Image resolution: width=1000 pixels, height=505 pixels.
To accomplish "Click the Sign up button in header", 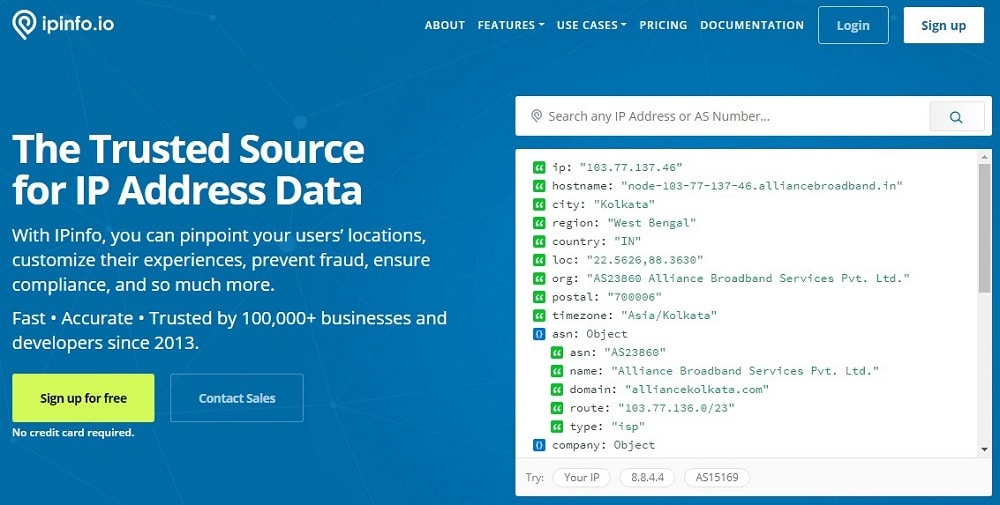I will pos(944,26).
